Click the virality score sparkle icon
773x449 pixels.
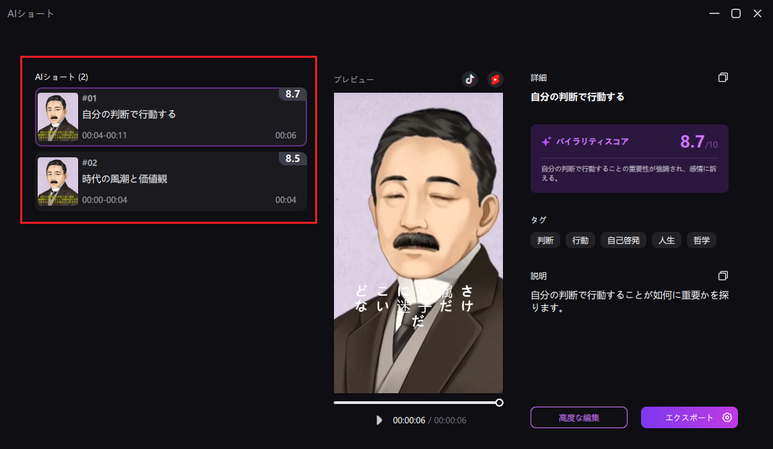pos(546,141)
